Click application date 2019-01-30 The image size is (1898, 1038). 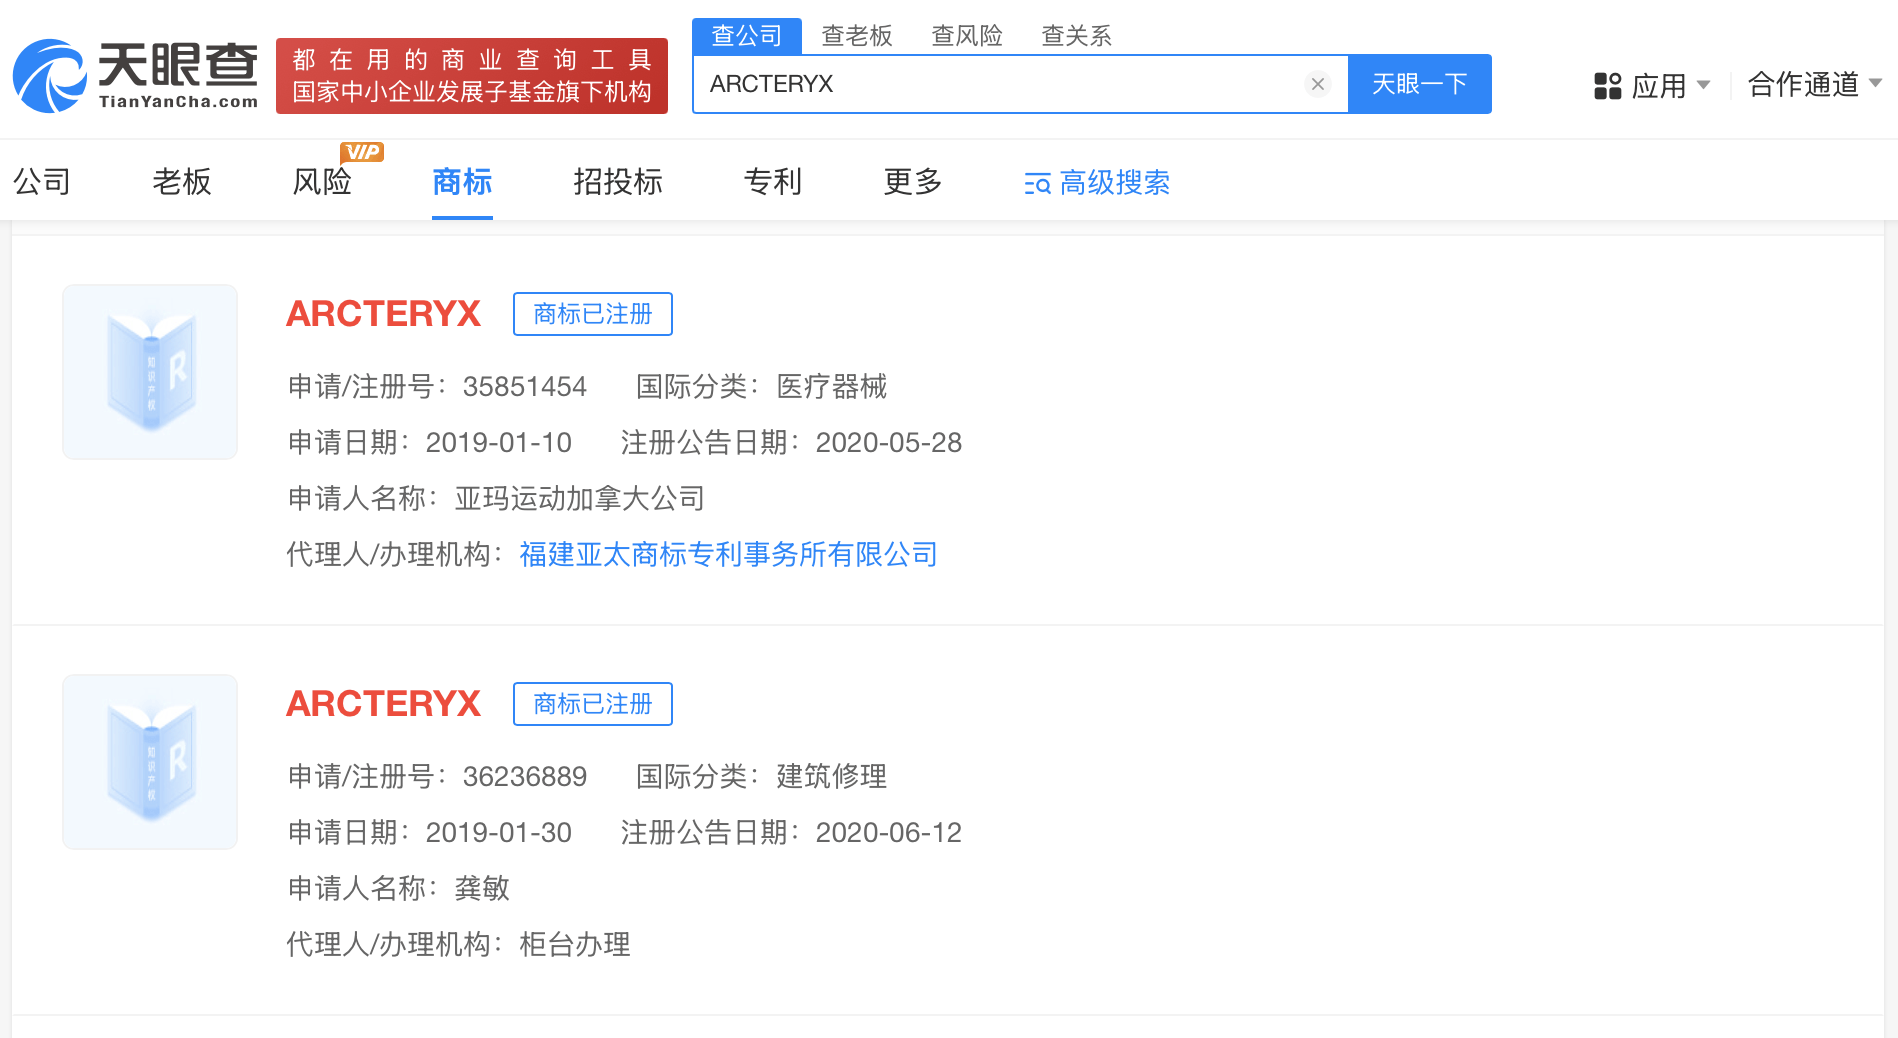pos(499,832)
